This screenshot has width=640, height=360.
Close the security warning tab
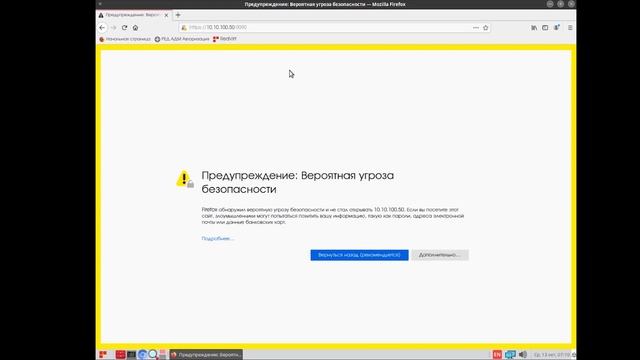166,15
